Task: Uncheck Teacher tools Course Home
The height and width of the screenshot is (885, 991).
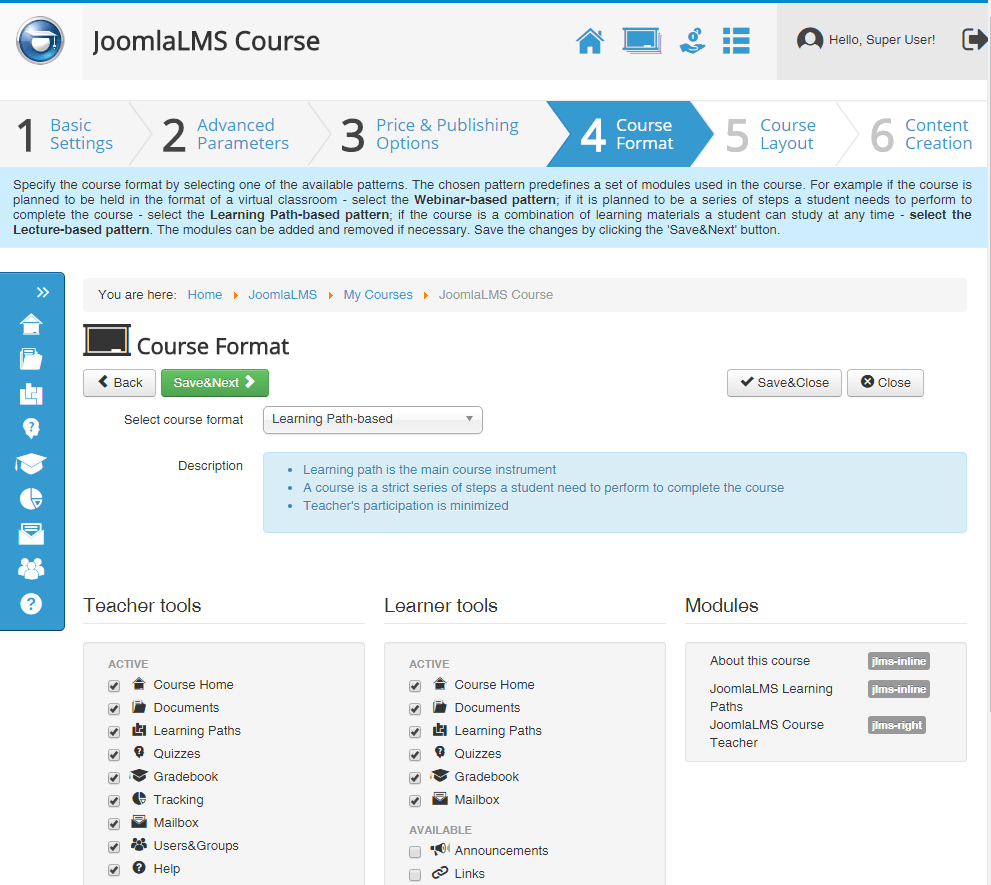Action: (x=114, y=686)
